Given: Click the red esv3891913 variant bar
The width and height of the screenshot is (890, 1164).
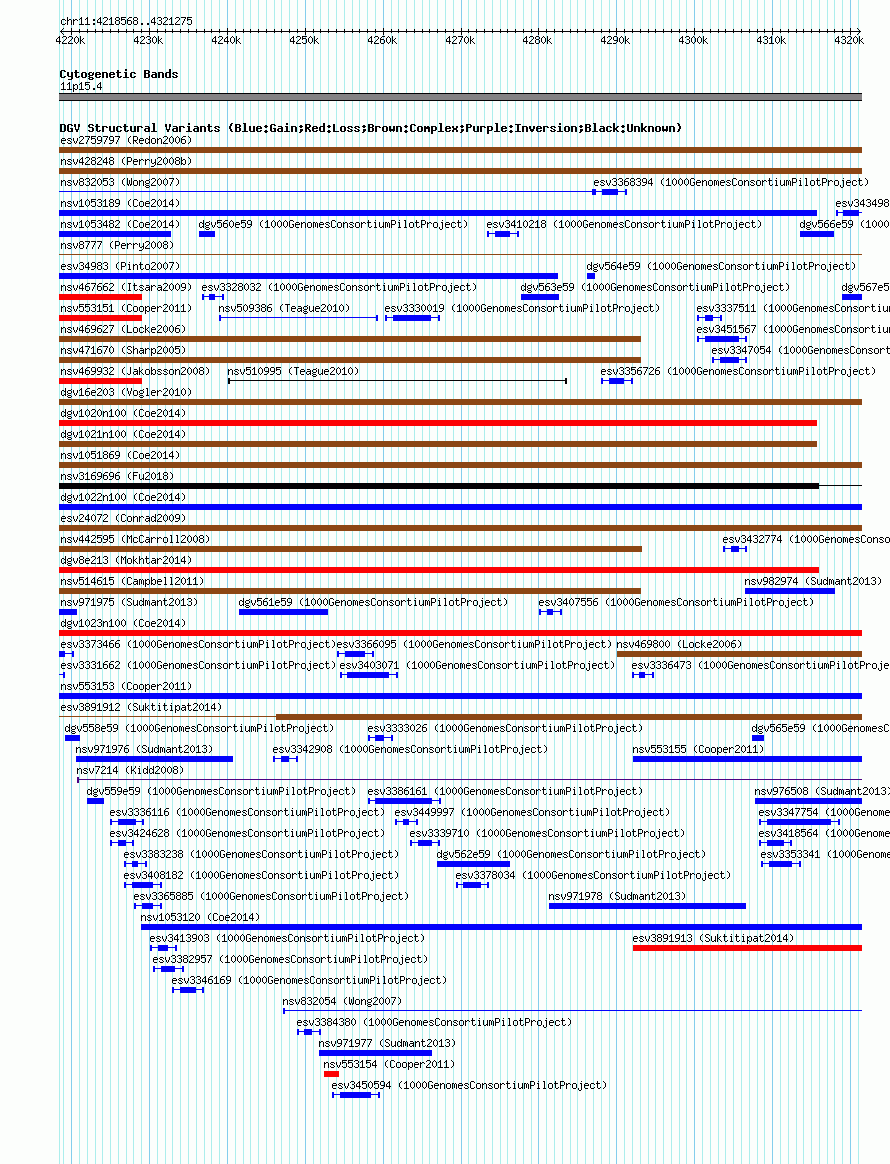Looking at the screenshot, I should [x=747, y=948].
